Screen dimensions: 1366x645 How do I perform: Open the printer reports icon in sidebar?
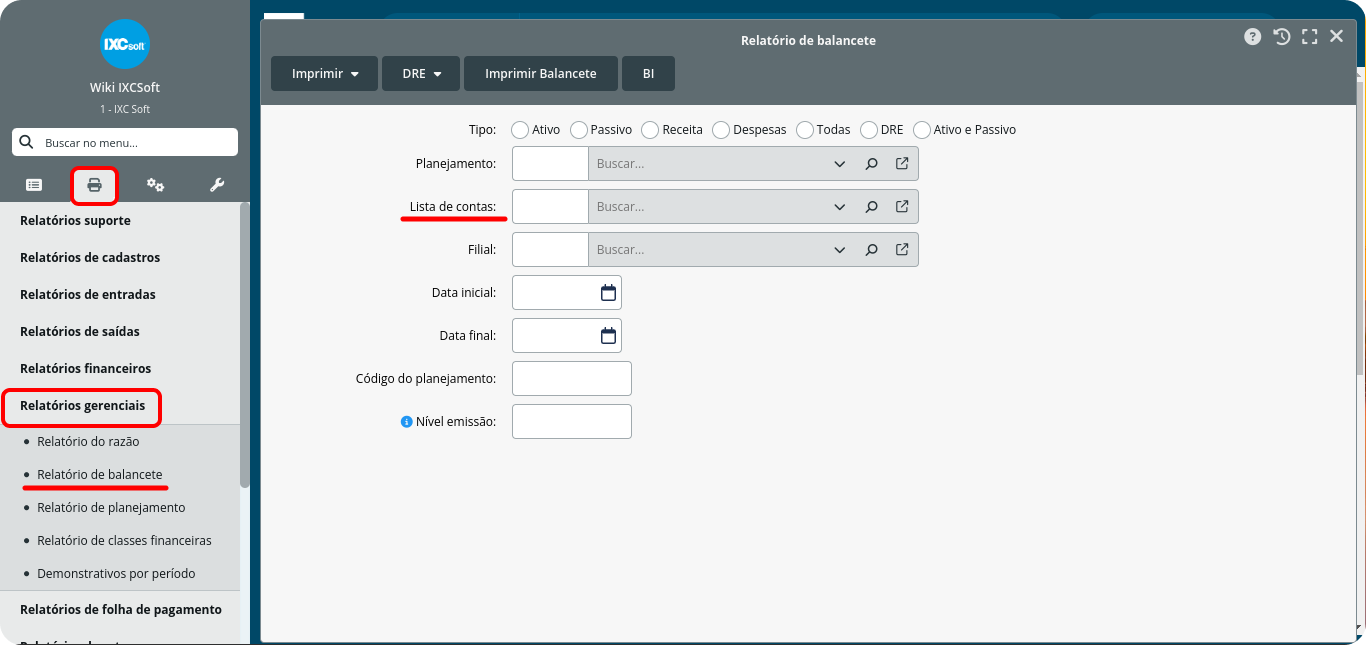tap(95, 185)
